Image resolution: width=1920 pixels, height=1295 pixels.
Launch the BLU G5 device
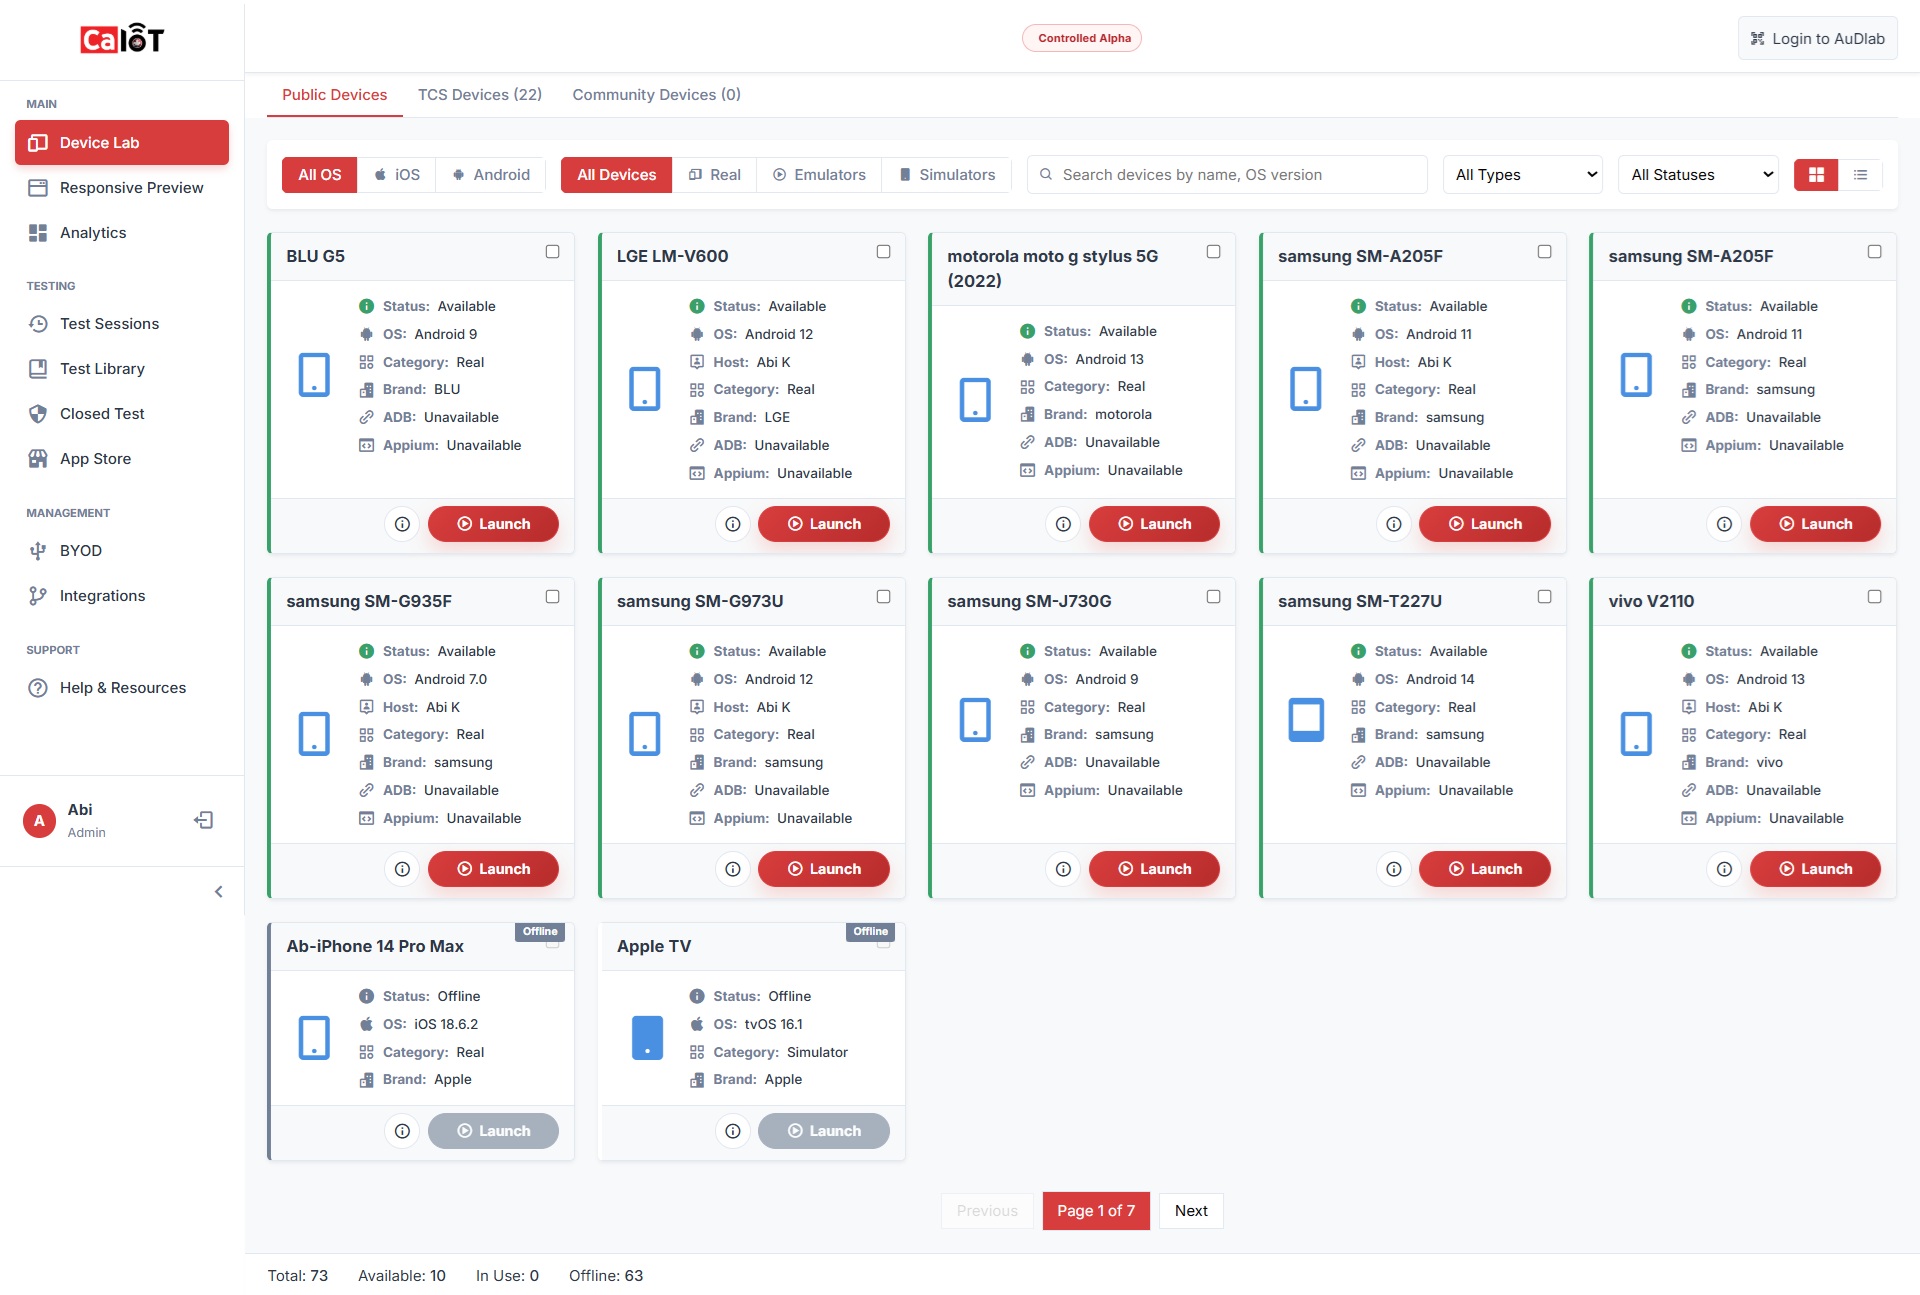tap(493, 524)
